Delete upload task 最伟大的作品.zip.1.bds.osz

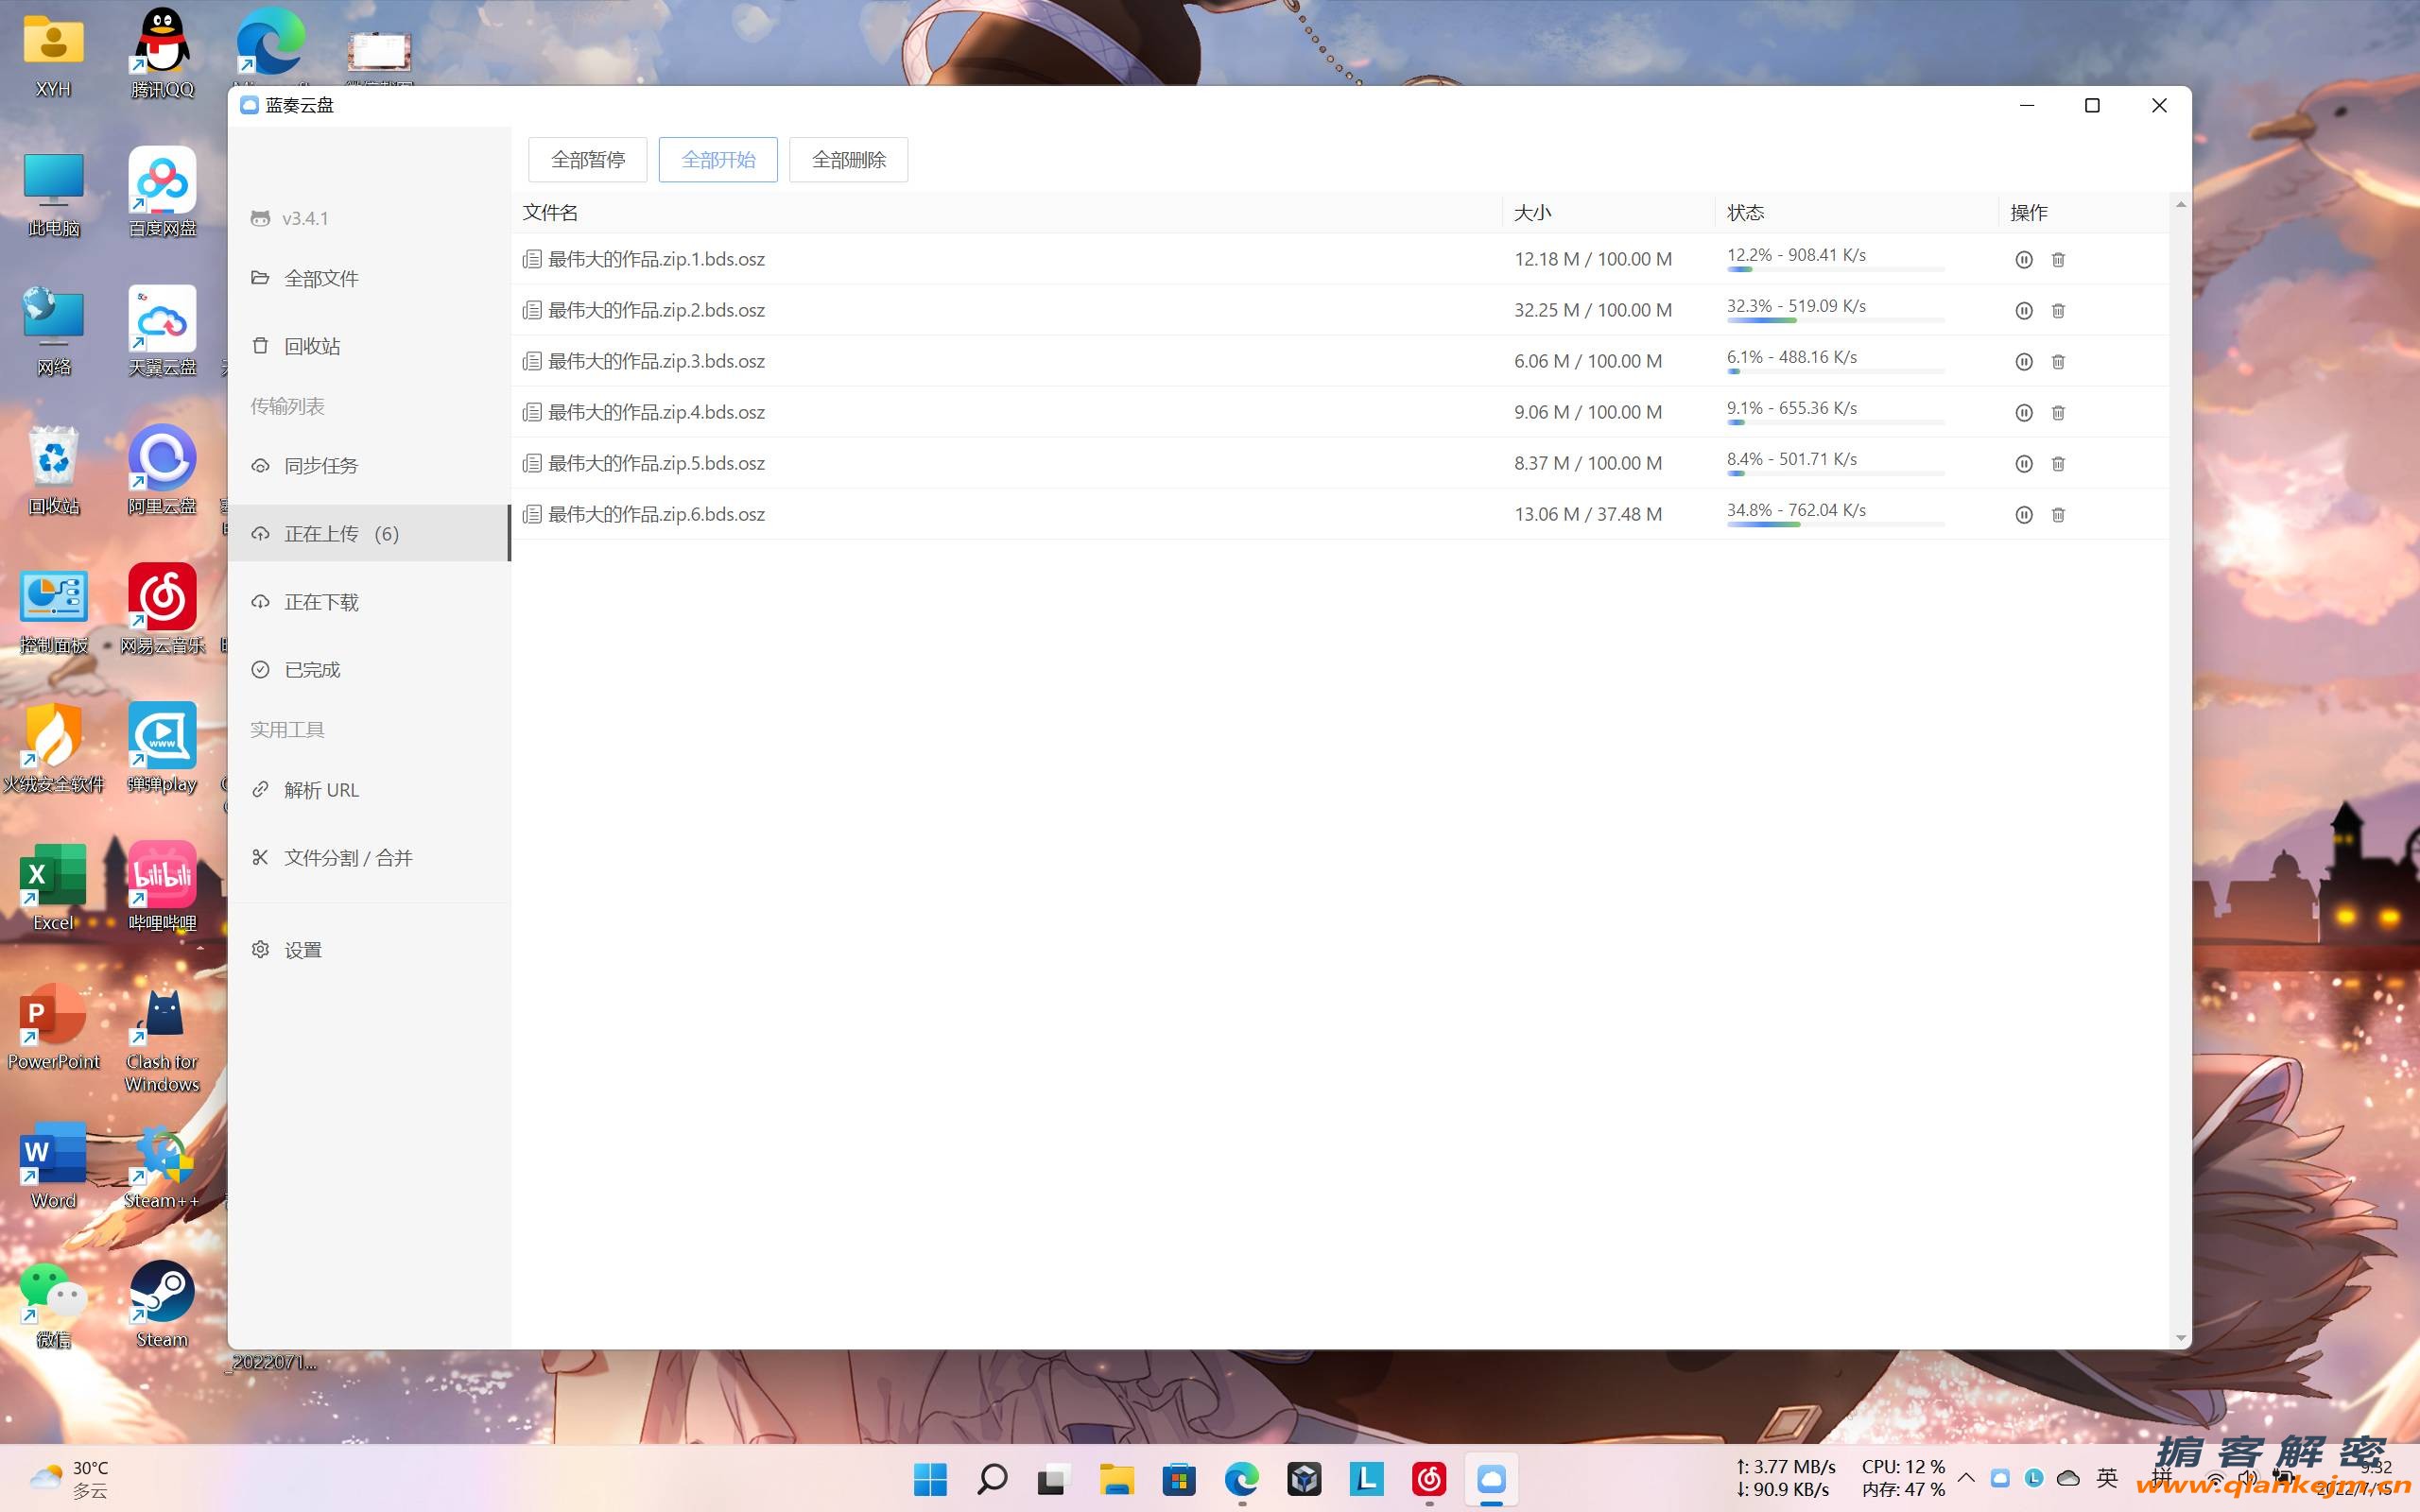tap(2058, 260)
